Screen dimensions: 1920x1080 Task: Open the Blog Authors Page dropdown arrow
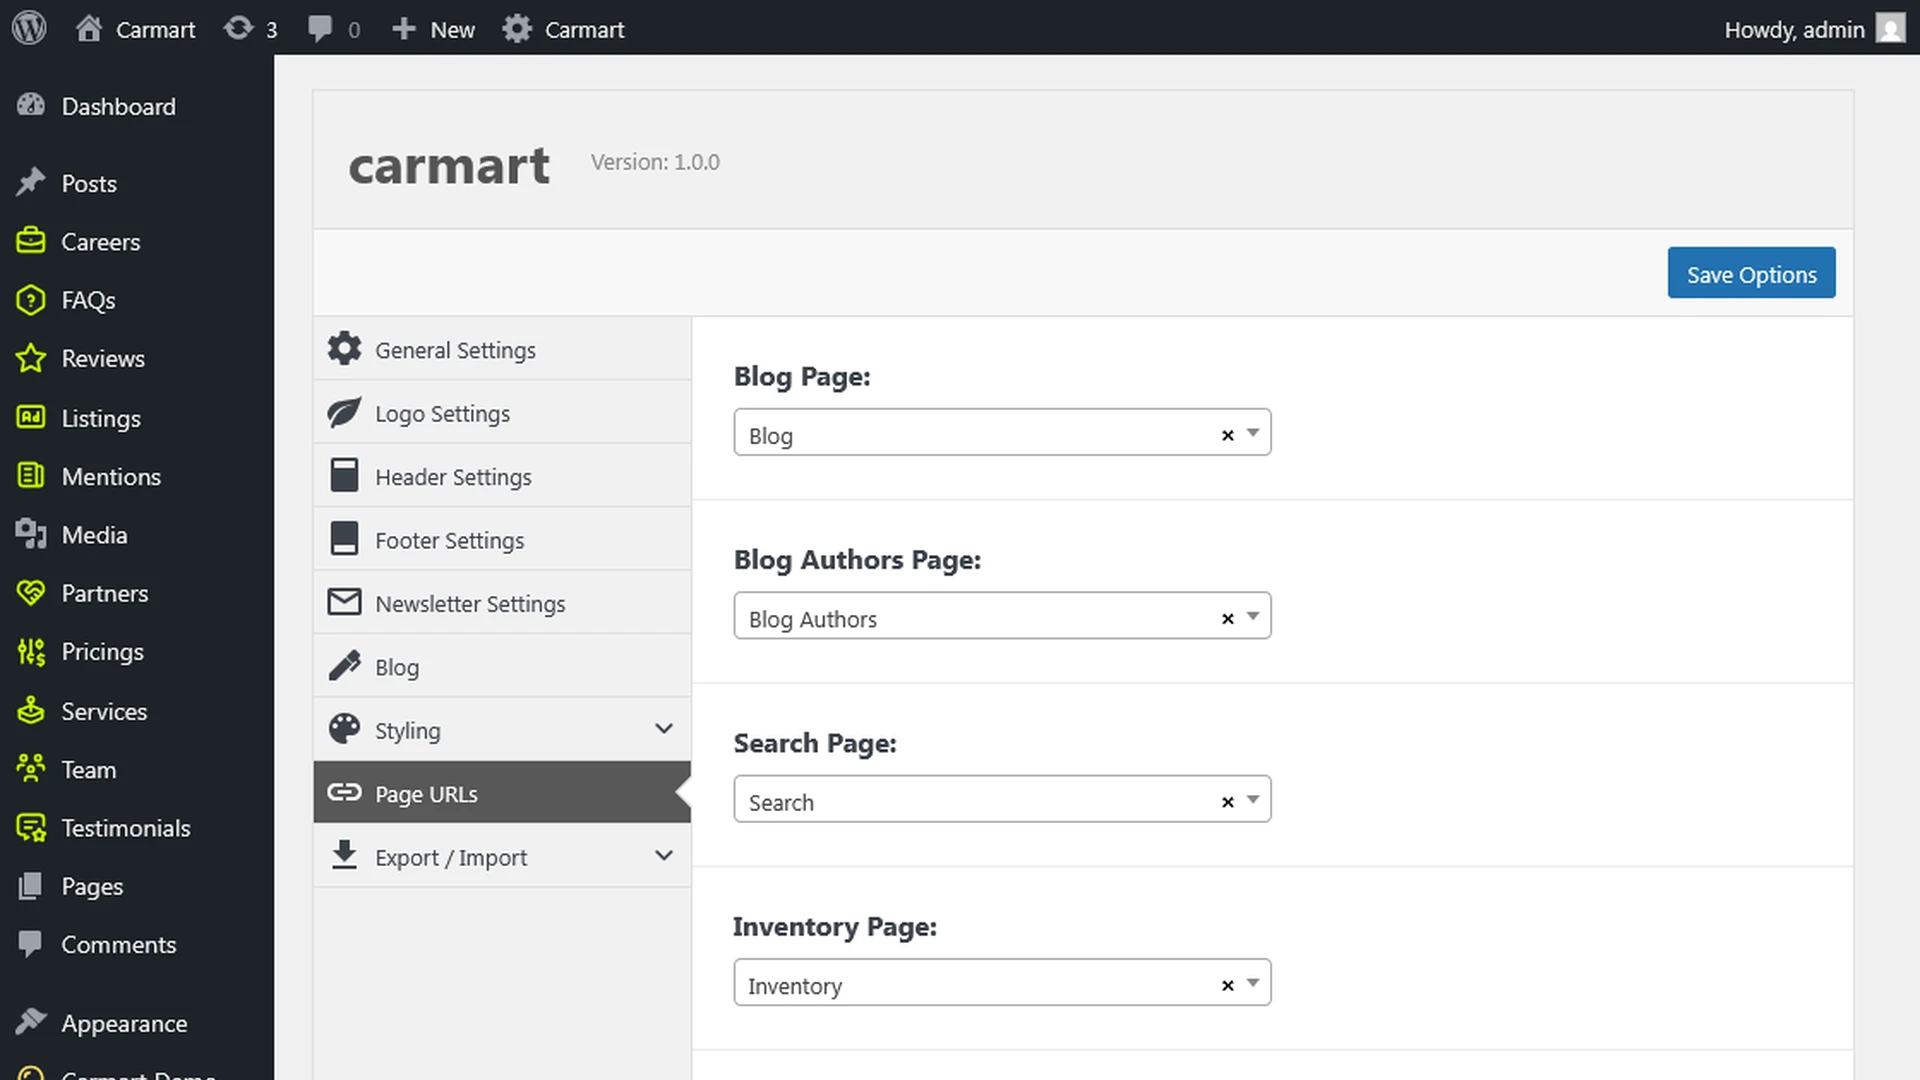1253,616
